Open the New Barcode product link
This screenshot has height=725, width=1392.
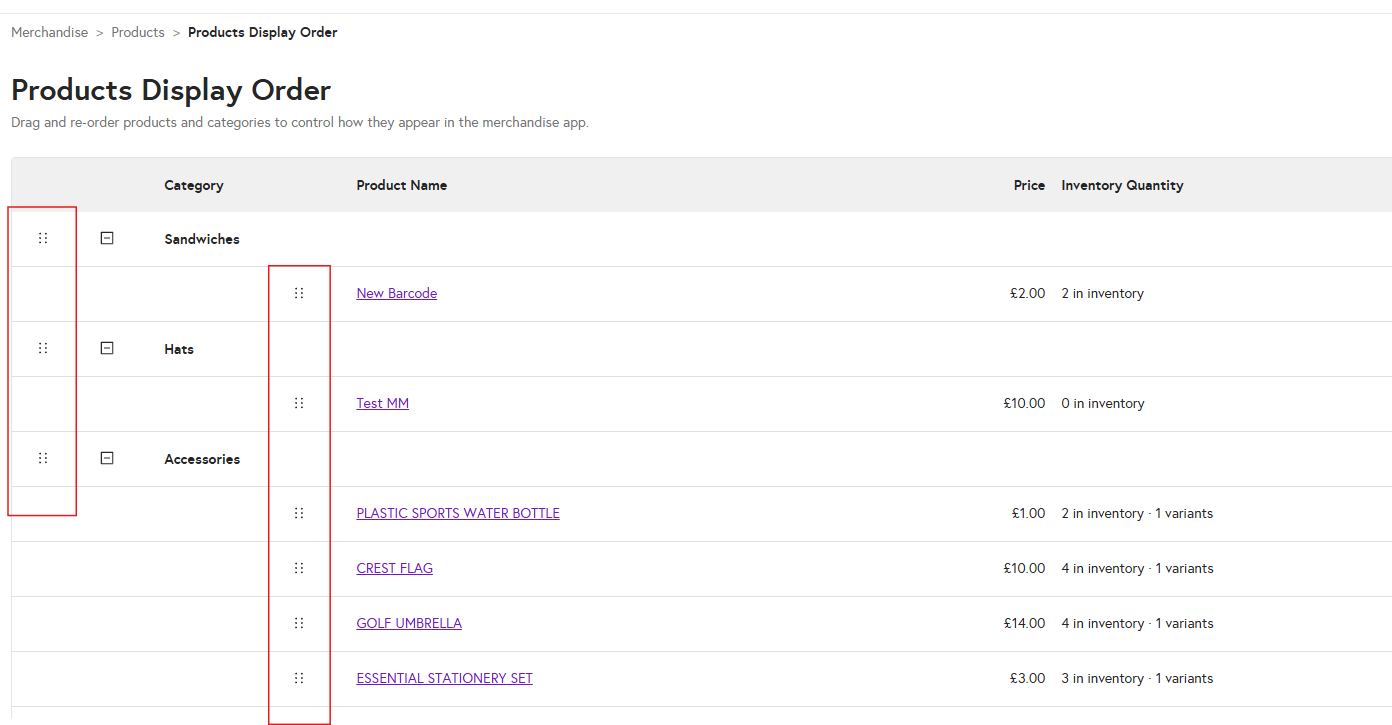[x=396, y=293]
